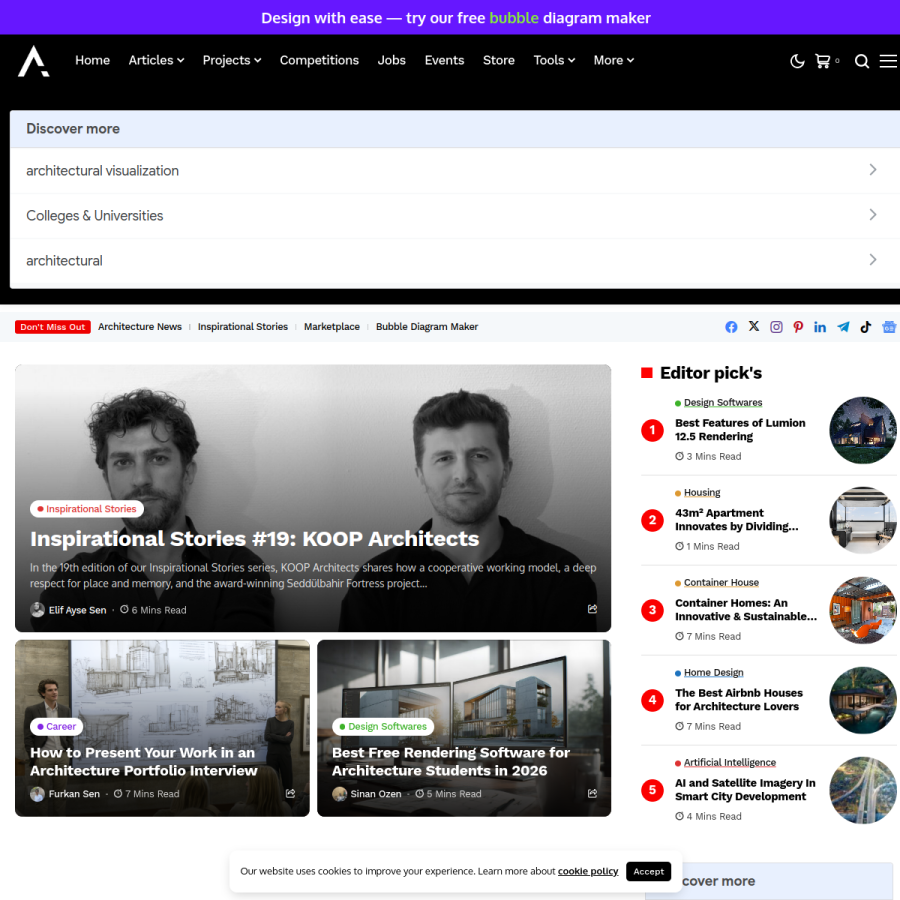Viewport: 900px width, 900px height.
Task: Click the Don't Miss Out badge
Action: [53, 327]
